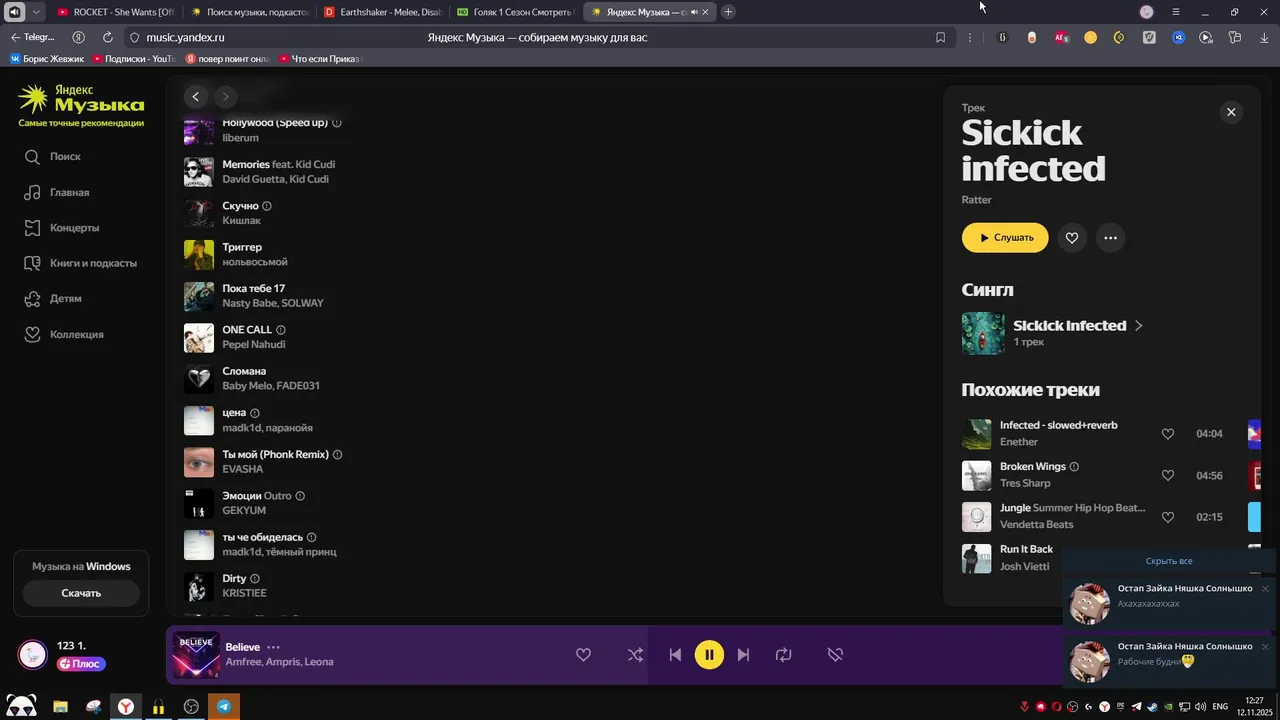Skip to the previous track
Image resolution: width=1280 pixels, height=720 pixels.
coord(675,655)
